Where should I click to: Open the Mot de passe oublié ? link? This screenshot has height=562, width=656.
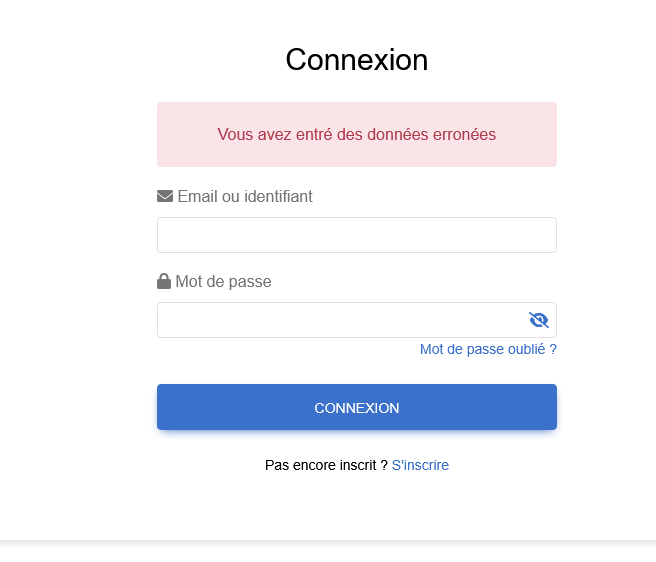(x=488, y=349)
